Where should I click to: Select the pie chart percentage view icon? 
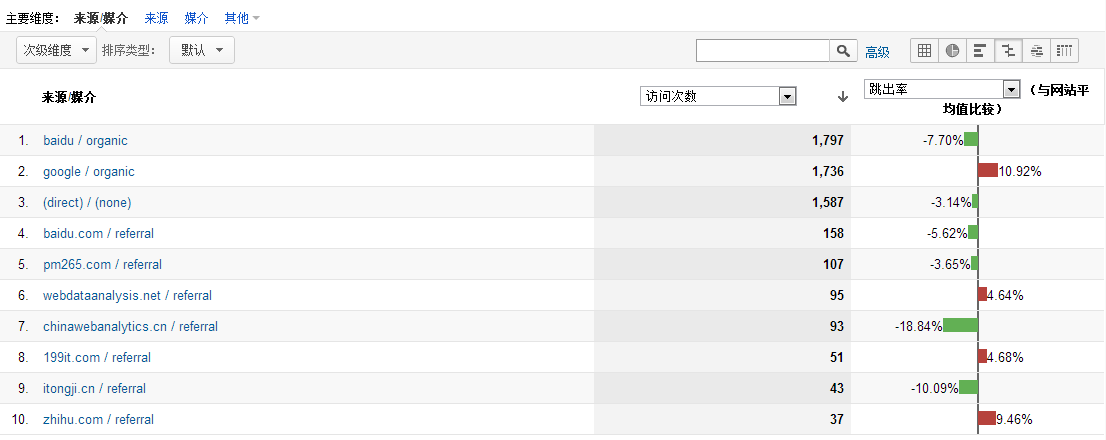tap(953, 50)
